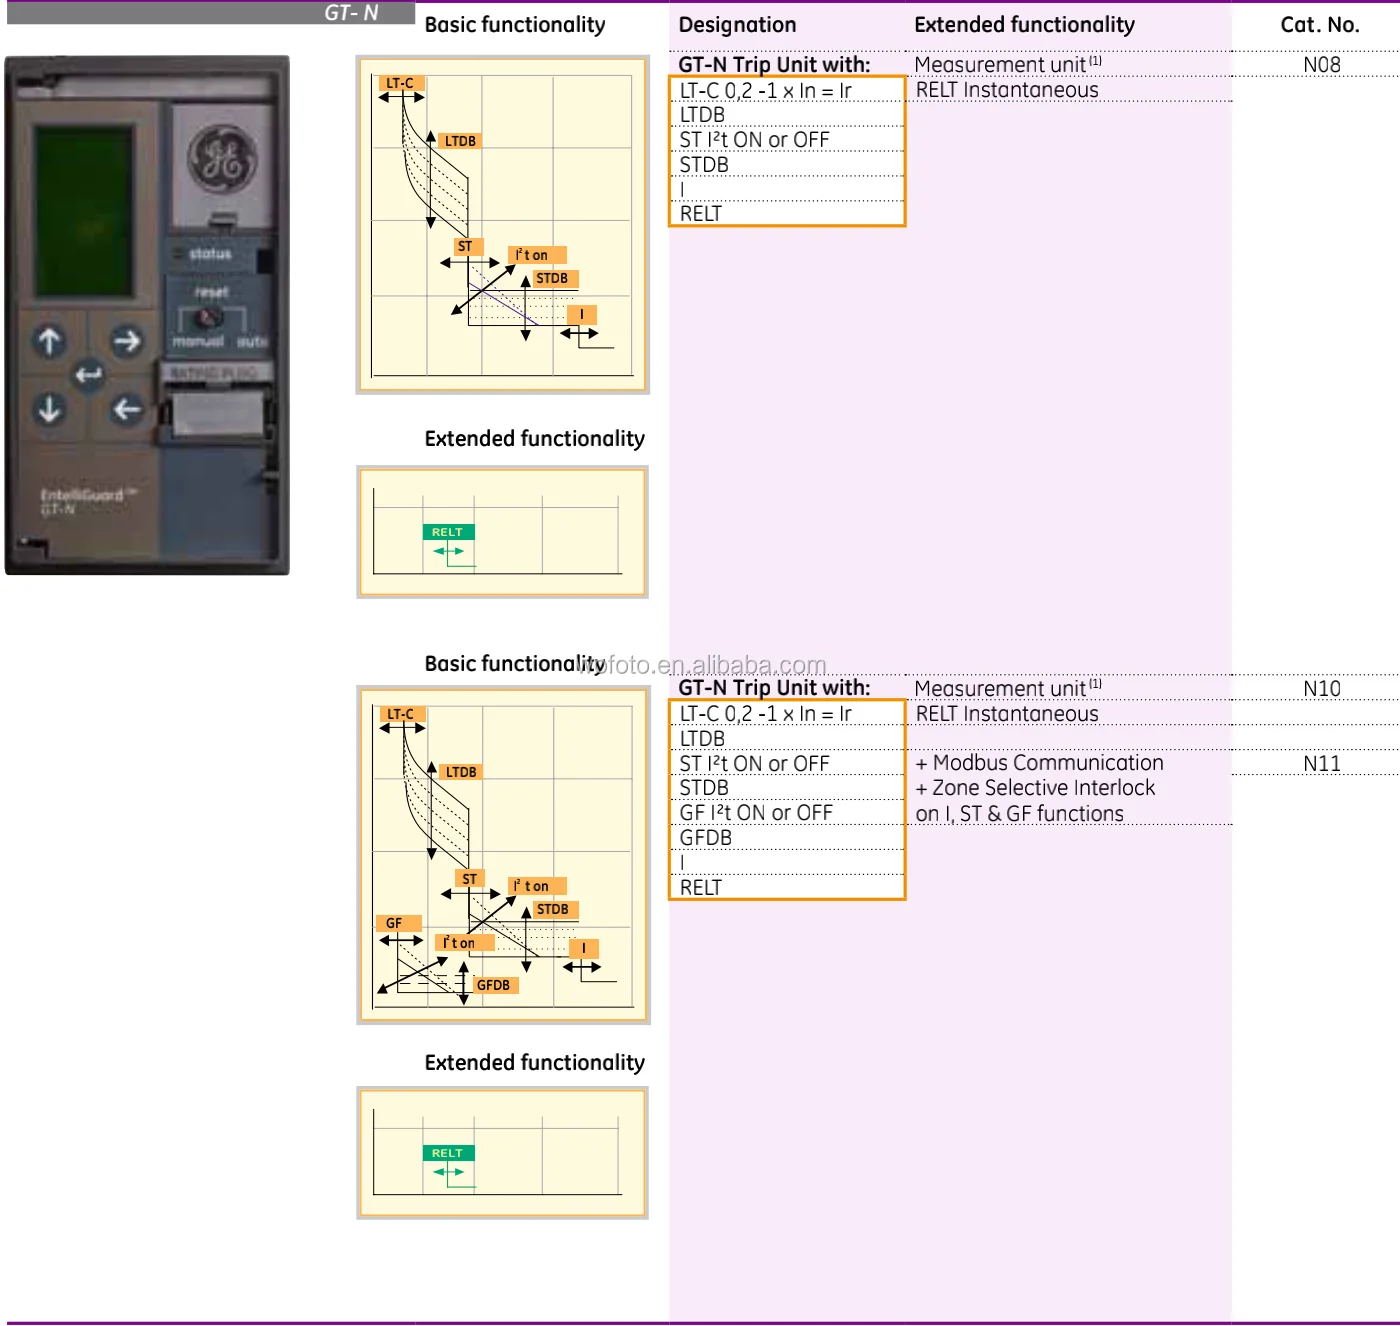1400x1326 pixels.
Task: Click the 'EntelliGuard GT-N' label on the device
Action: tap(88, 501)
